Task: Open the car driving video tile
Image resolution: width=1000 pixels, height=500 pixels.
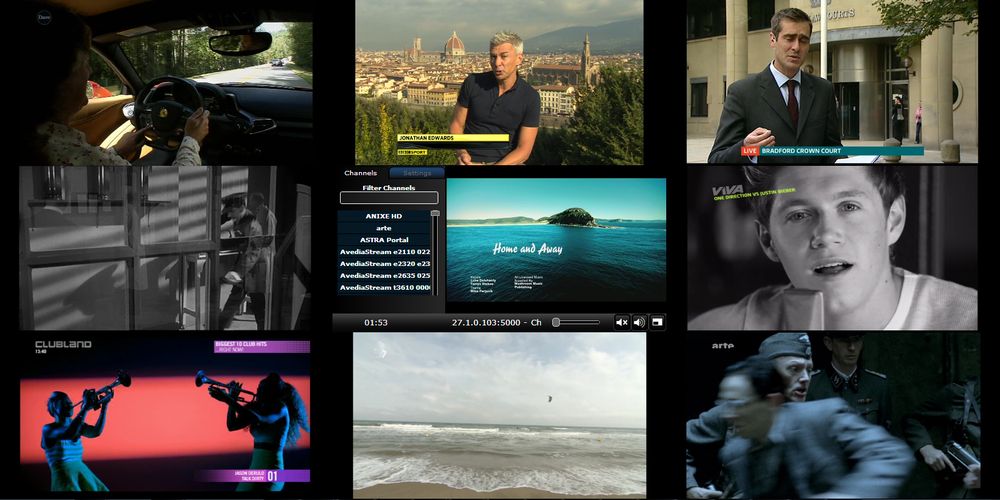Action: (166, 82)
